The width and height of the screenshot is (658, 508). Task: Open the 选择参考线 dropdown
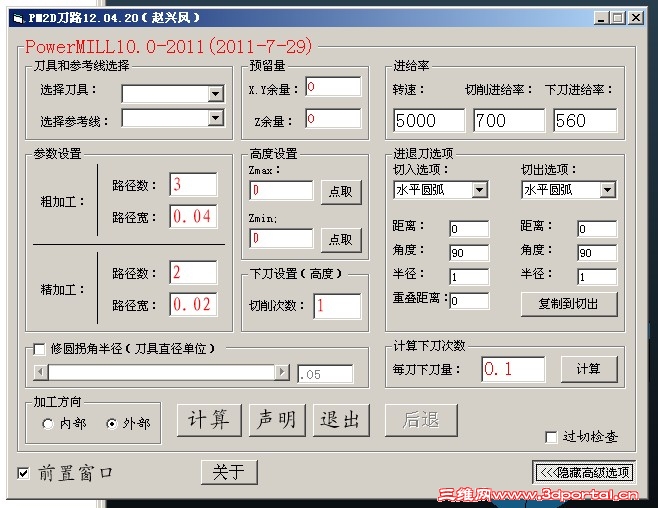216,118
